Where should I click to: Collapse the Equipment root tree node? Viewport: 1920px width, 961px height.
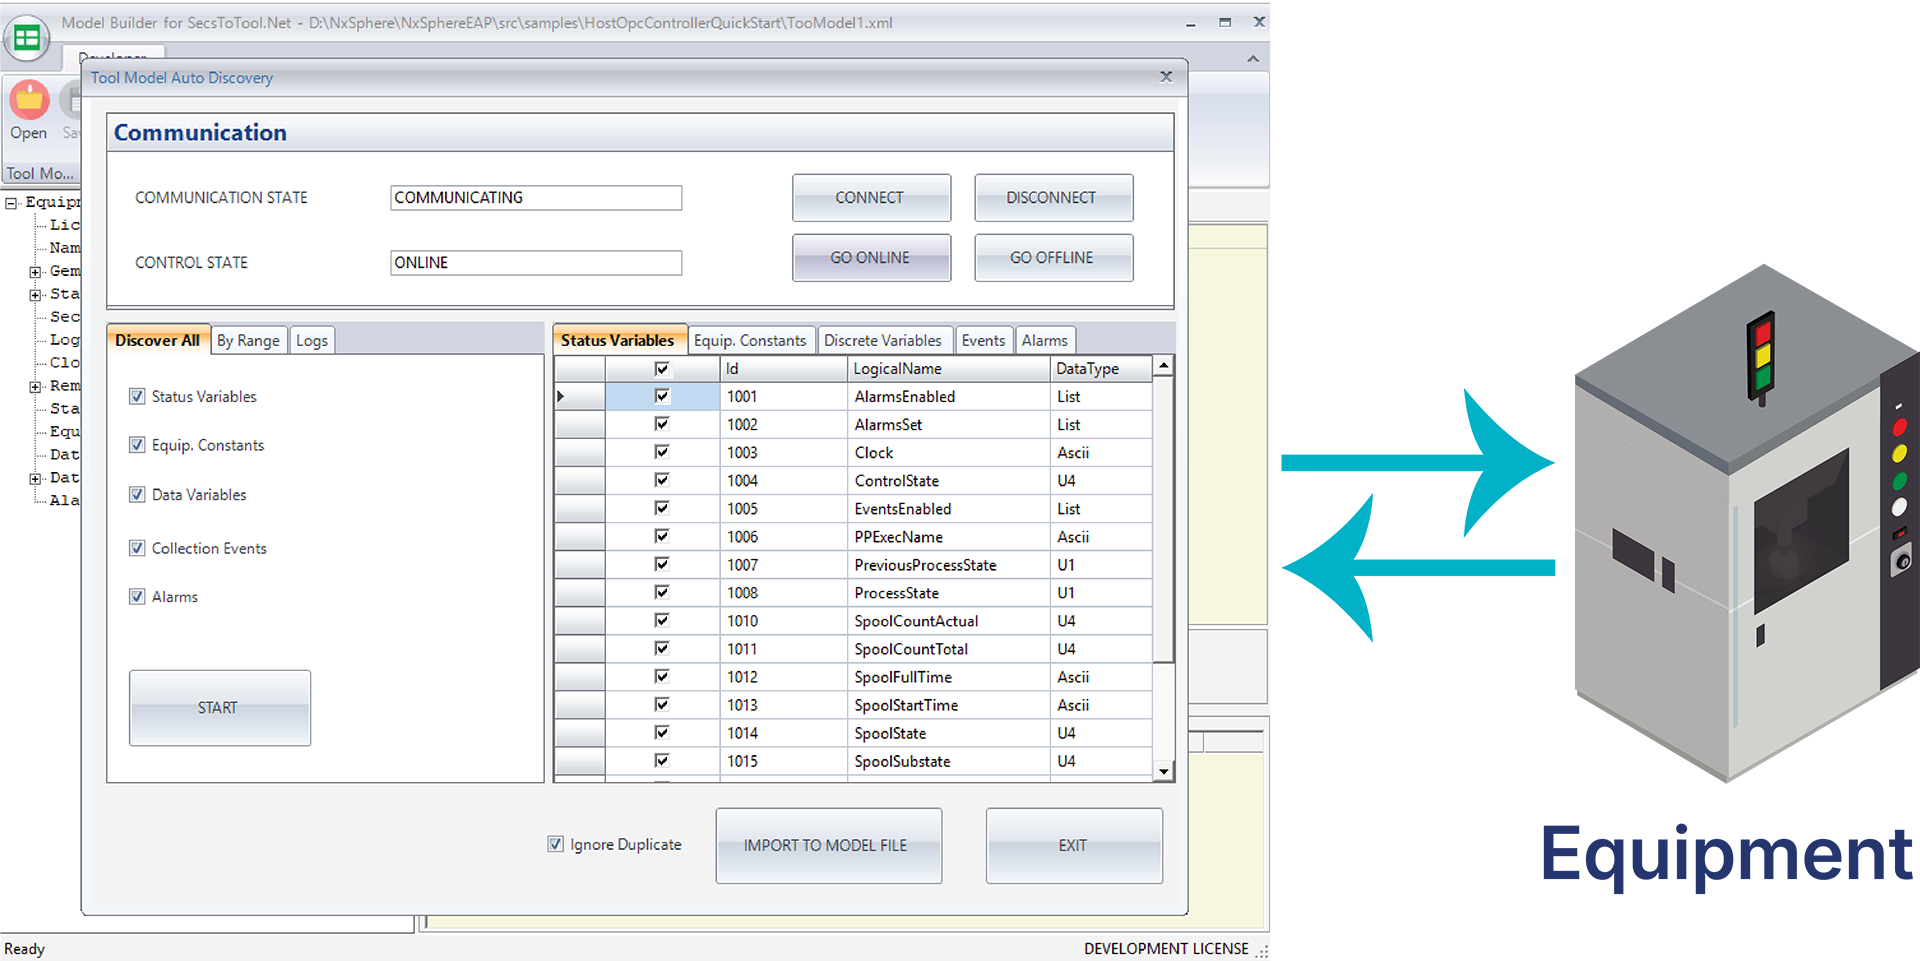point(12,203)
